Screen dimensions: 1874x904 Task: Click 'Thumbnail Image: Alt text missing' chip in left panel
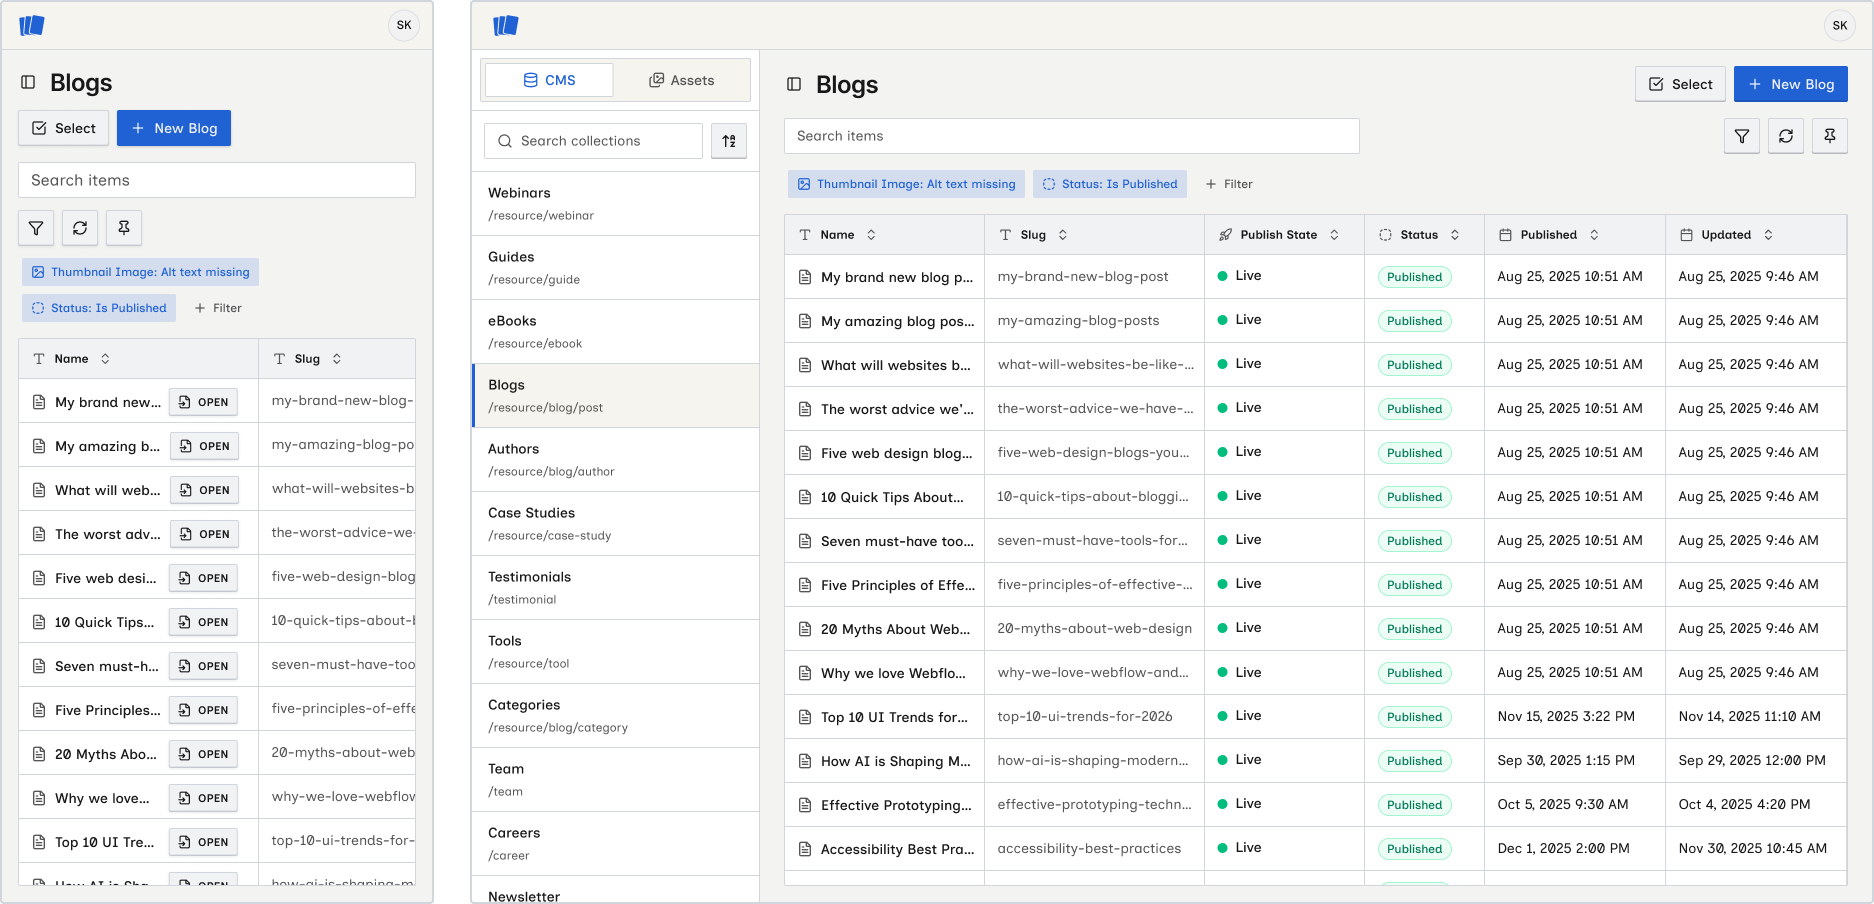click(x=140, y=272)
